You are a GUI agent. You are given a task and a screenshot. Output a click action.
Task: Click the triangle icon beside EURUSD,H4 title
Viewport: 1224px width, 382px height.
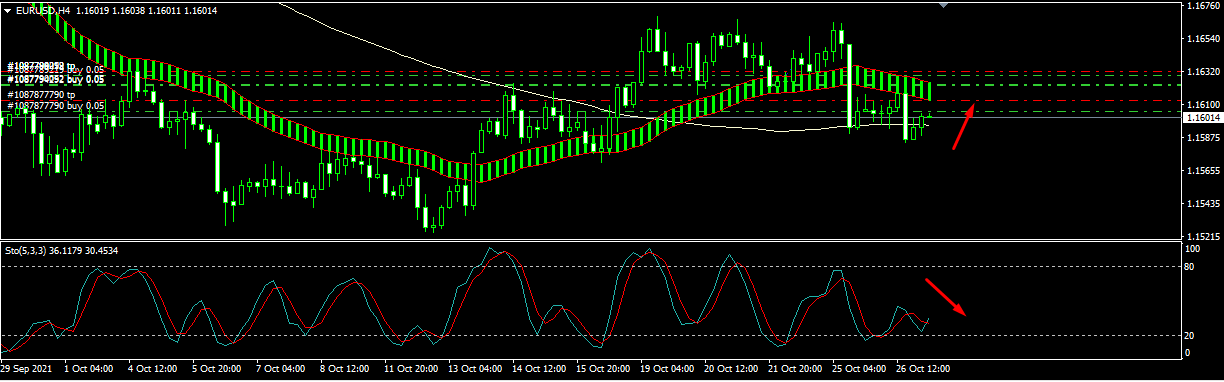click(8, 10)
